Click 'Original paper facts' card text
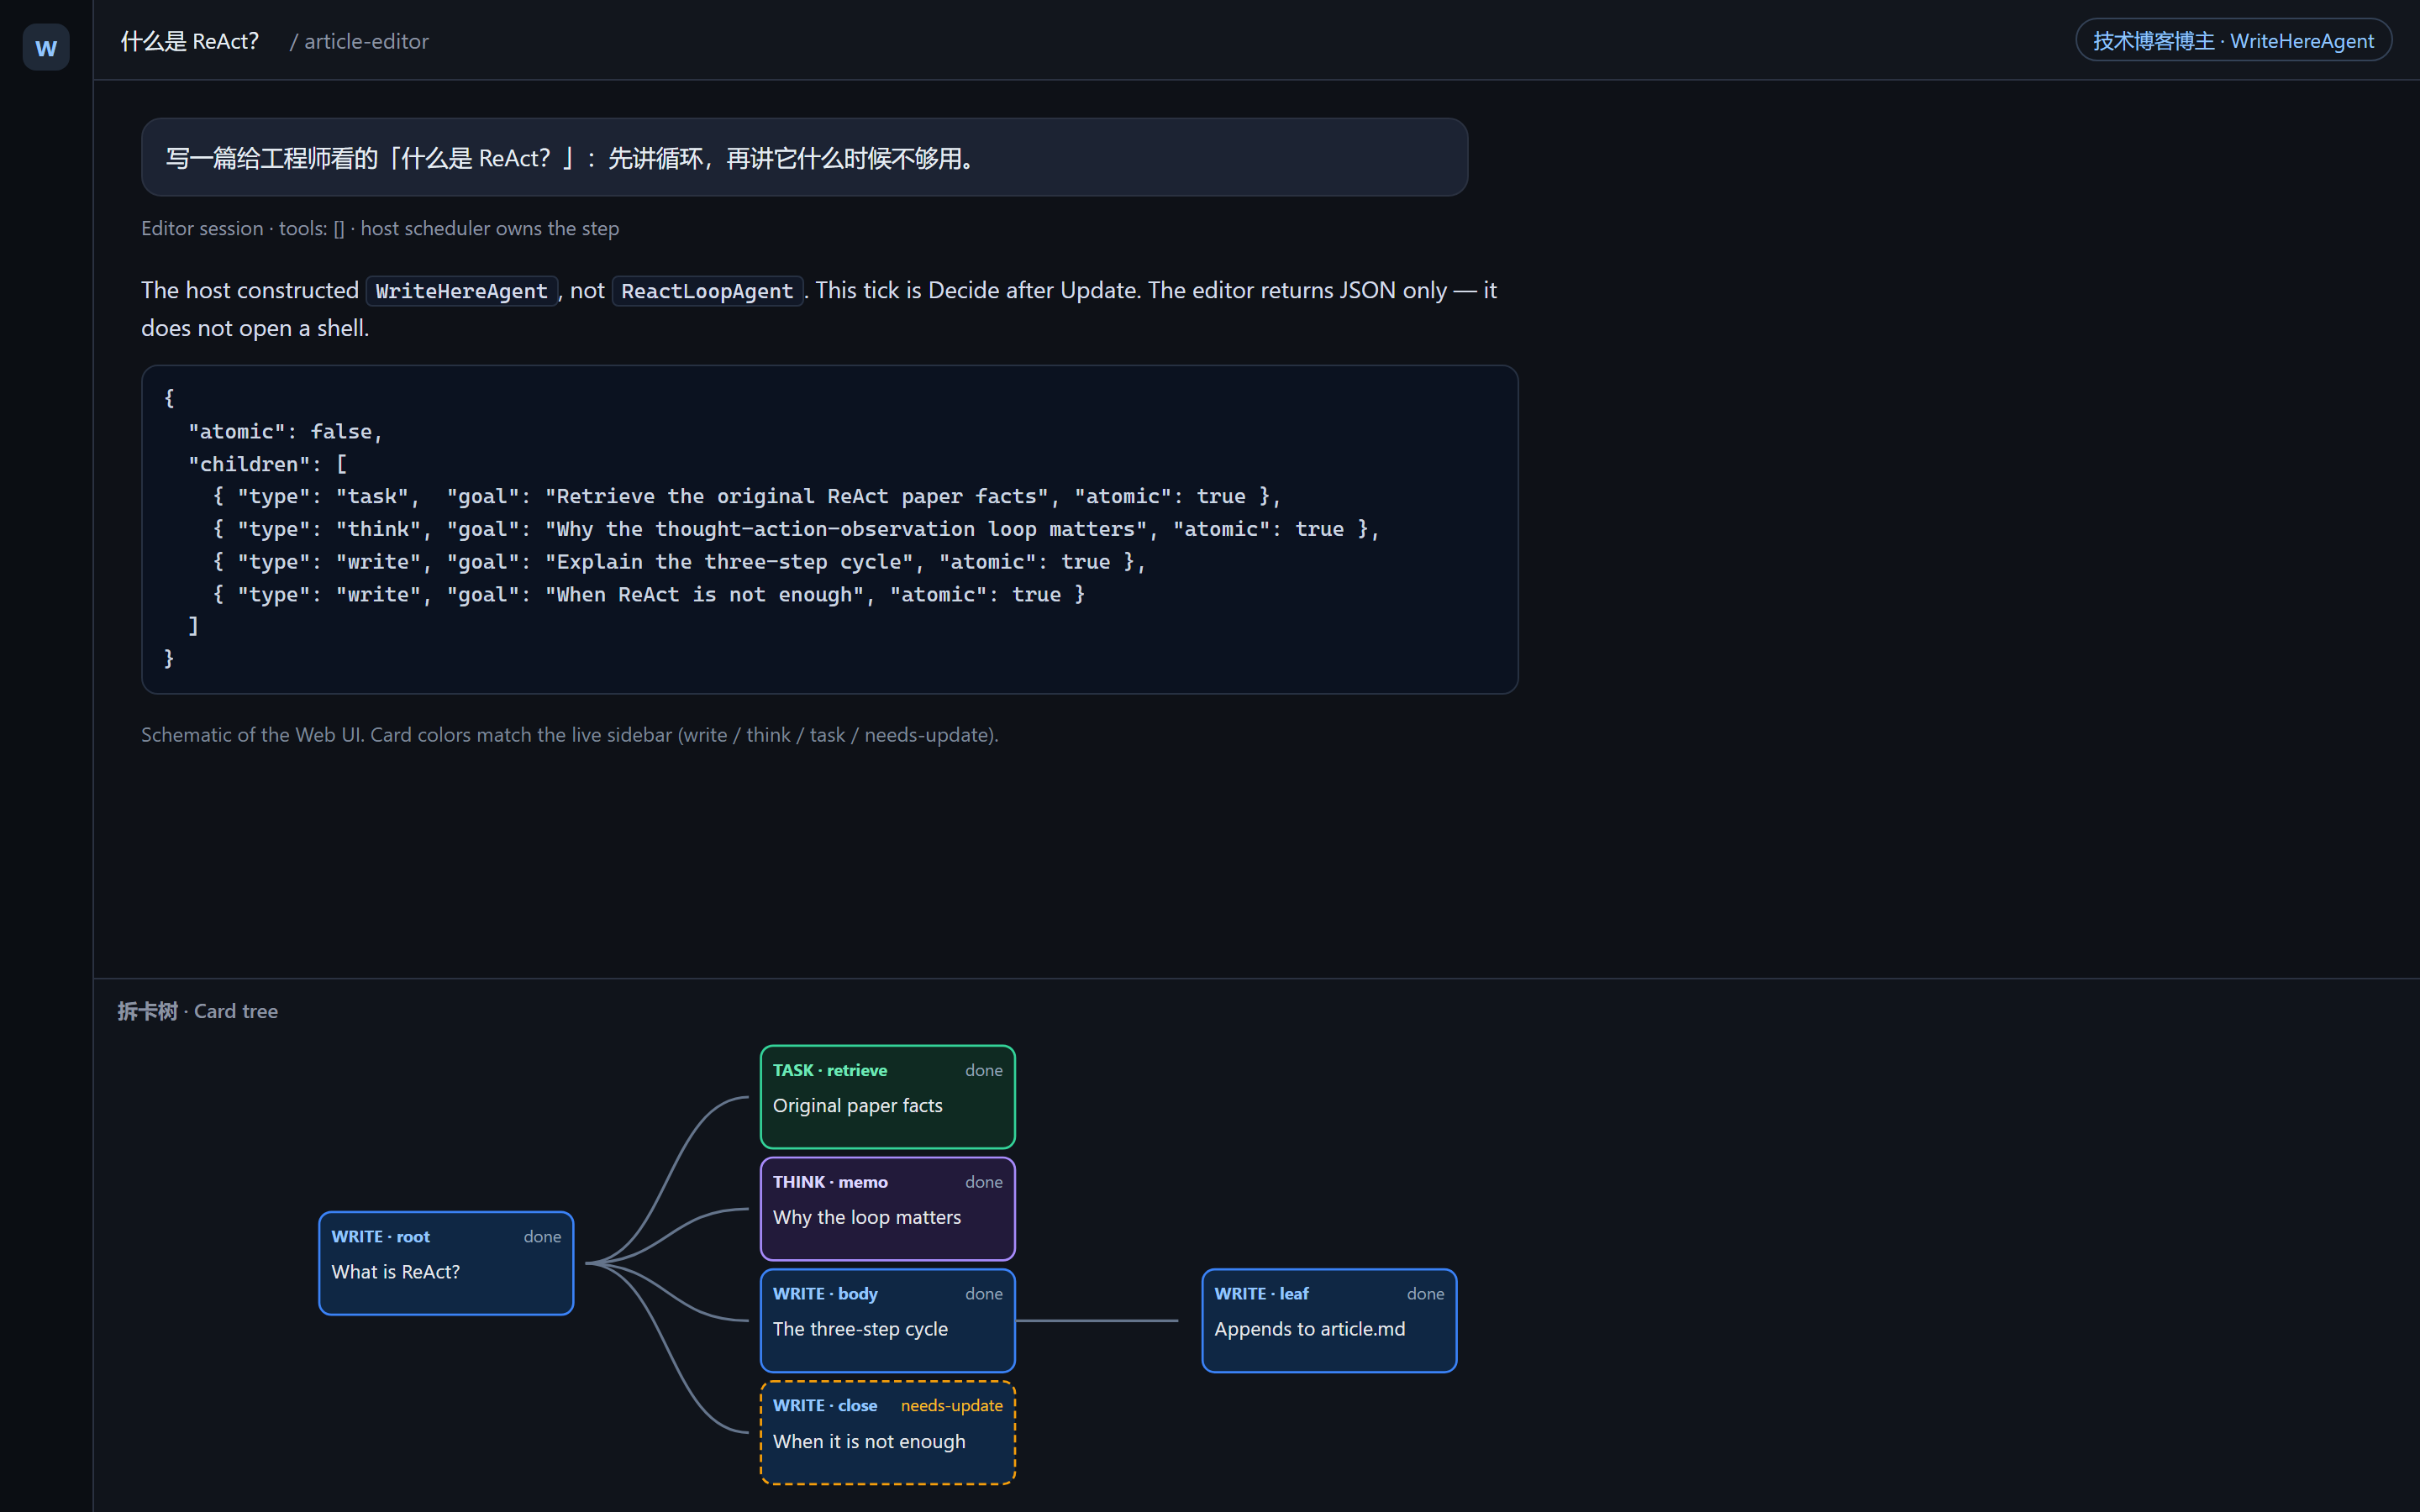The height and width of the screenshot is (1512, 2420). point(857,1106)
